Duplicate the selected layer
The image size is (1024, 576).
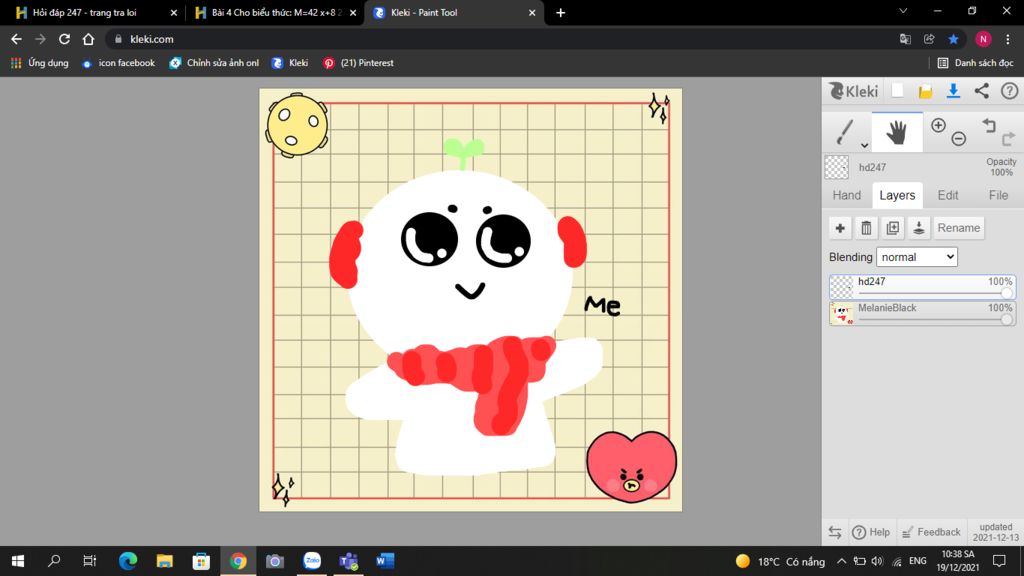click(892, 228)
